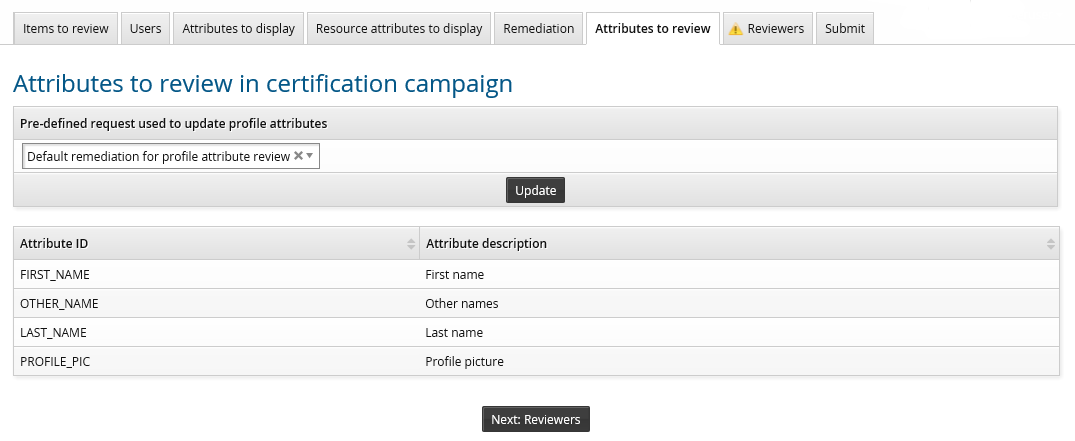This screenshot has height=441, width=1075.
Task: Open the Users tab
Action: coord(145,29)
